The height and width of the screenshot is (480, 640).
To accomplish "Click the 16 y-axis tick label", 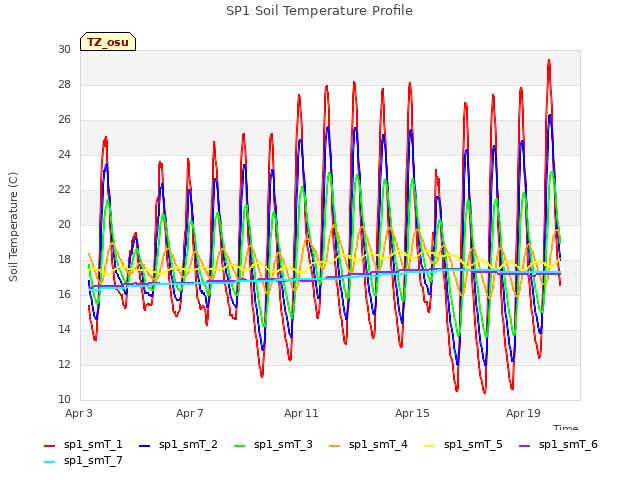I will (x=64, y=295).
